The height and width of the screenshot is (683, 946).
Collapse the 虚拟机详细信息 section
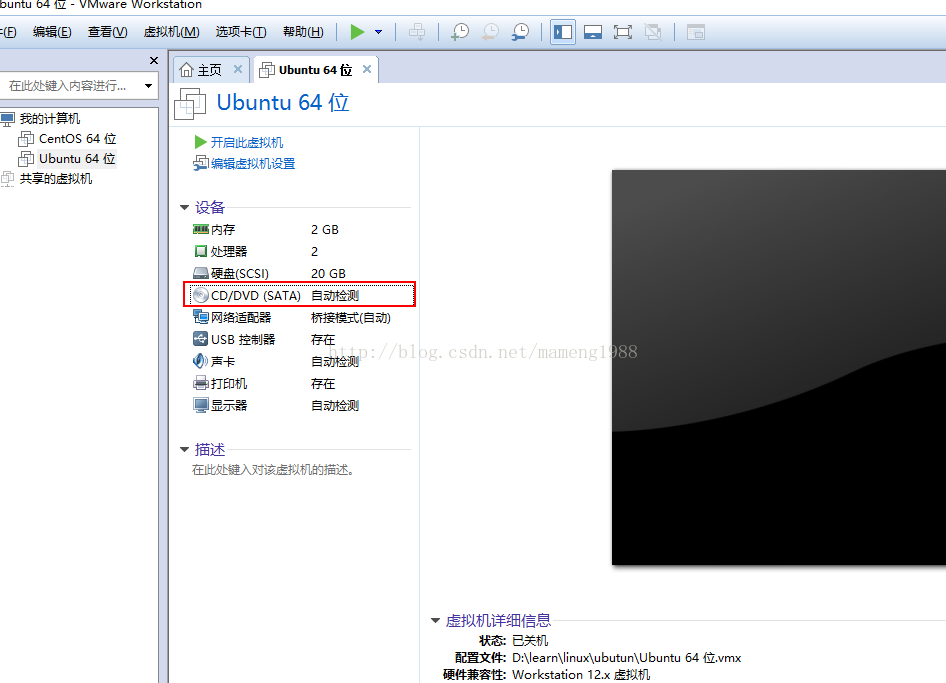435,620
